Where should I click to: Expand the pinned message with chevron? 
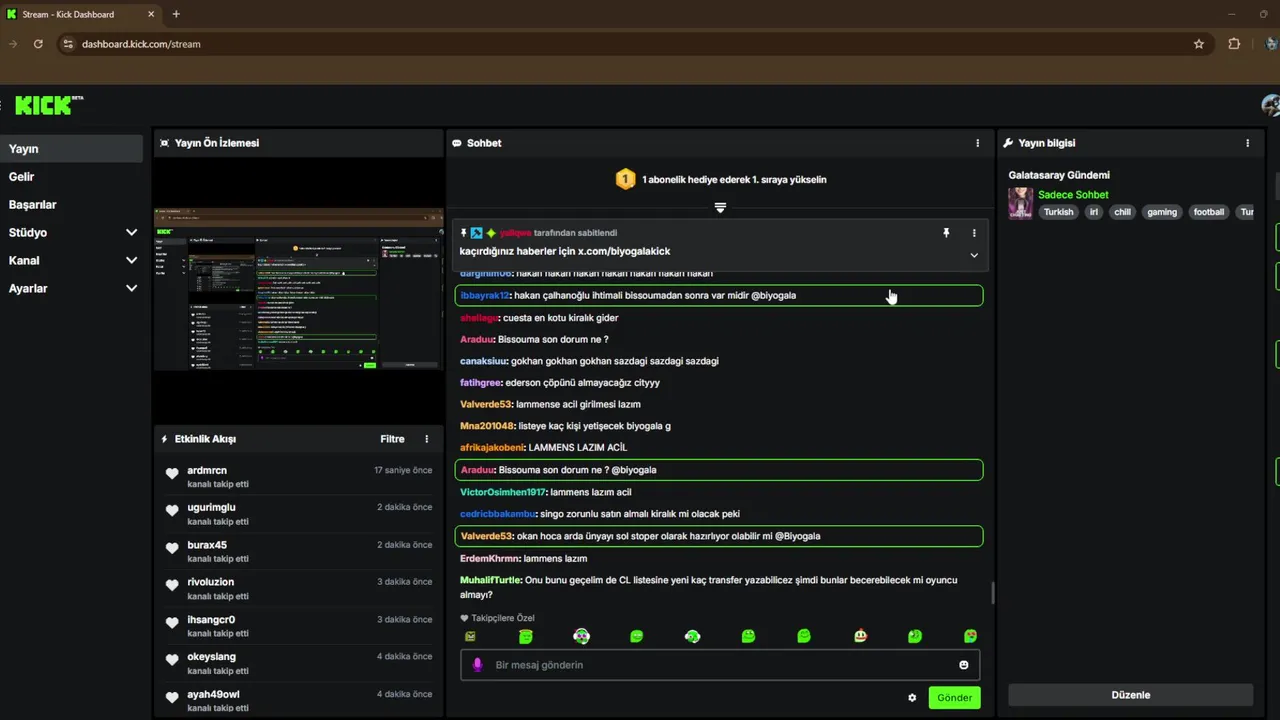coord(974,255)
